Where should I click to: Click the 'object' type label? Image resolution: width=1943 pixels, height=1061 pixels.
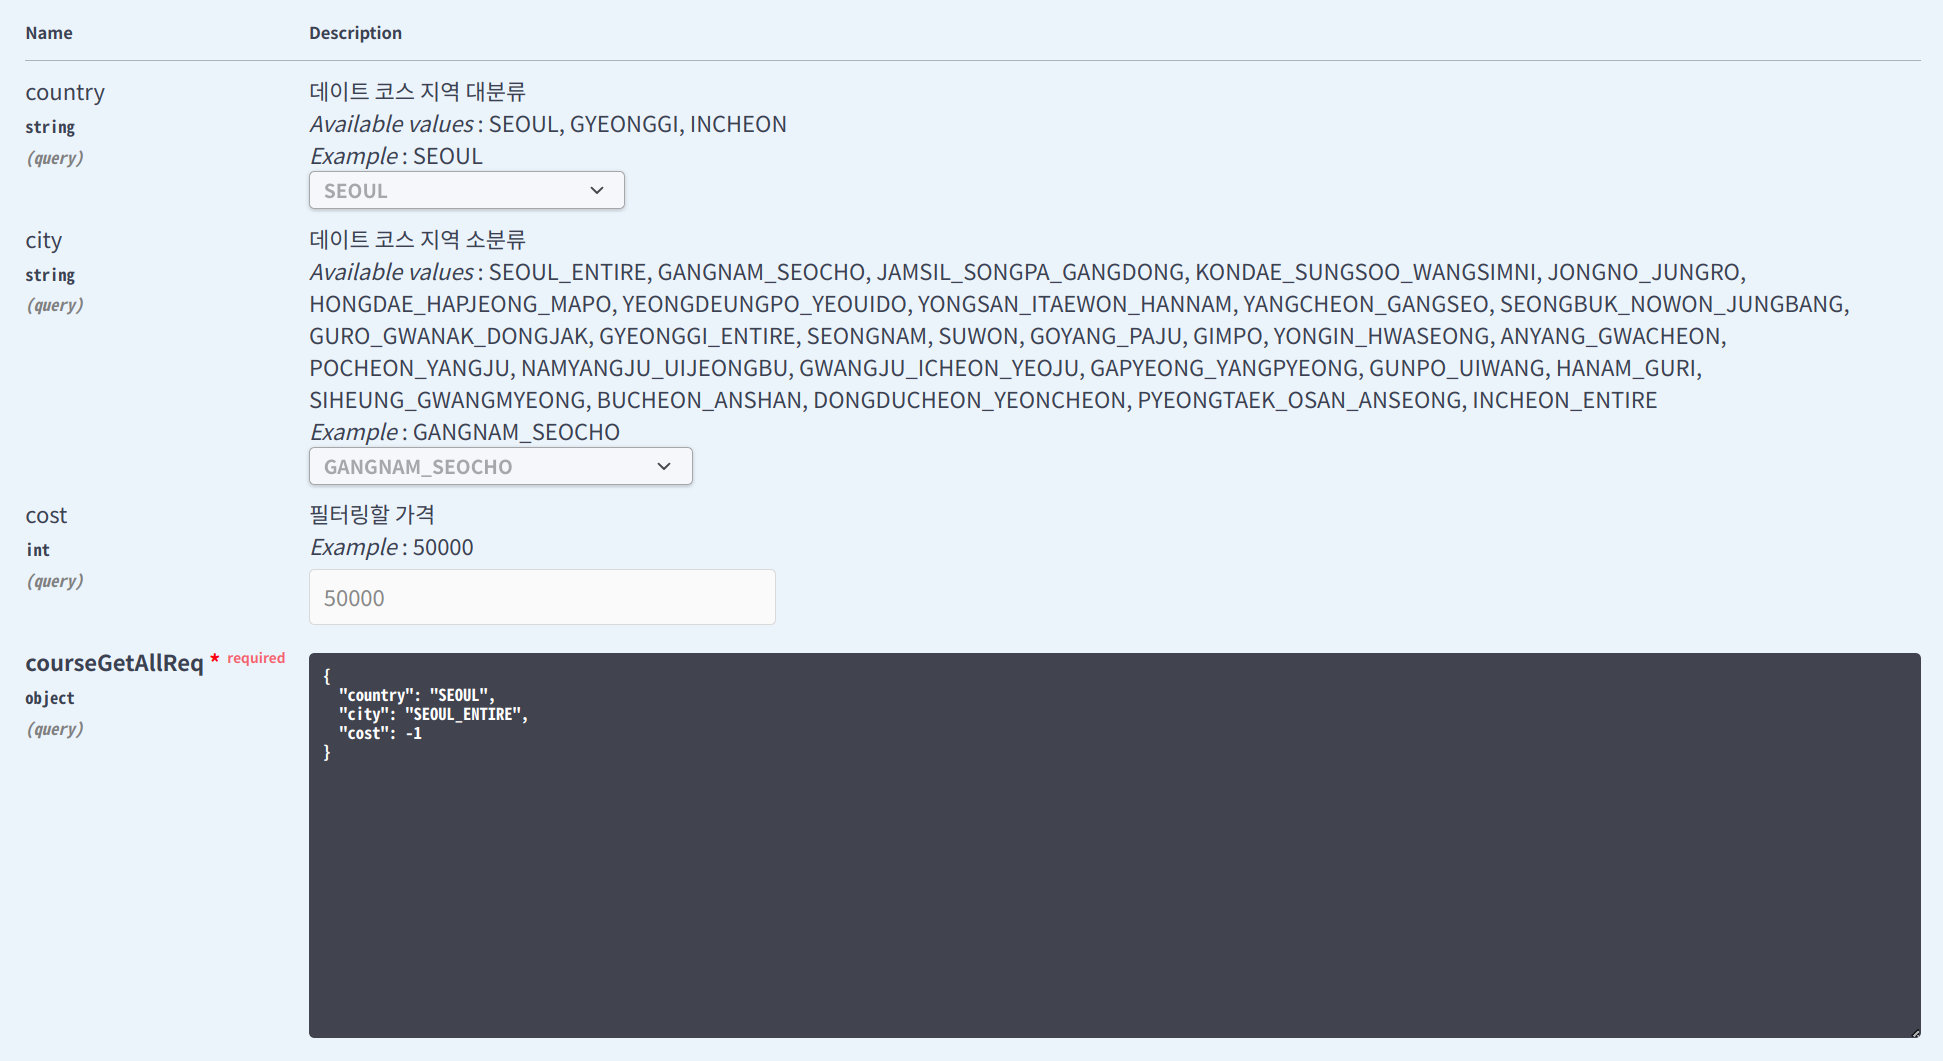[x=50, y=698]
